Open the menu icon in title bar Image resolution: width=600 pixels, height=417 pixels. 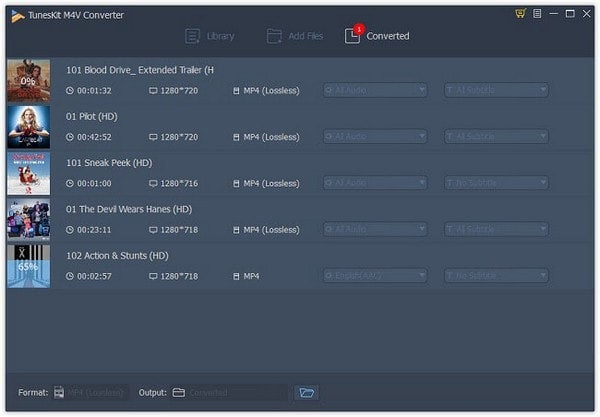tap(537, 14)
